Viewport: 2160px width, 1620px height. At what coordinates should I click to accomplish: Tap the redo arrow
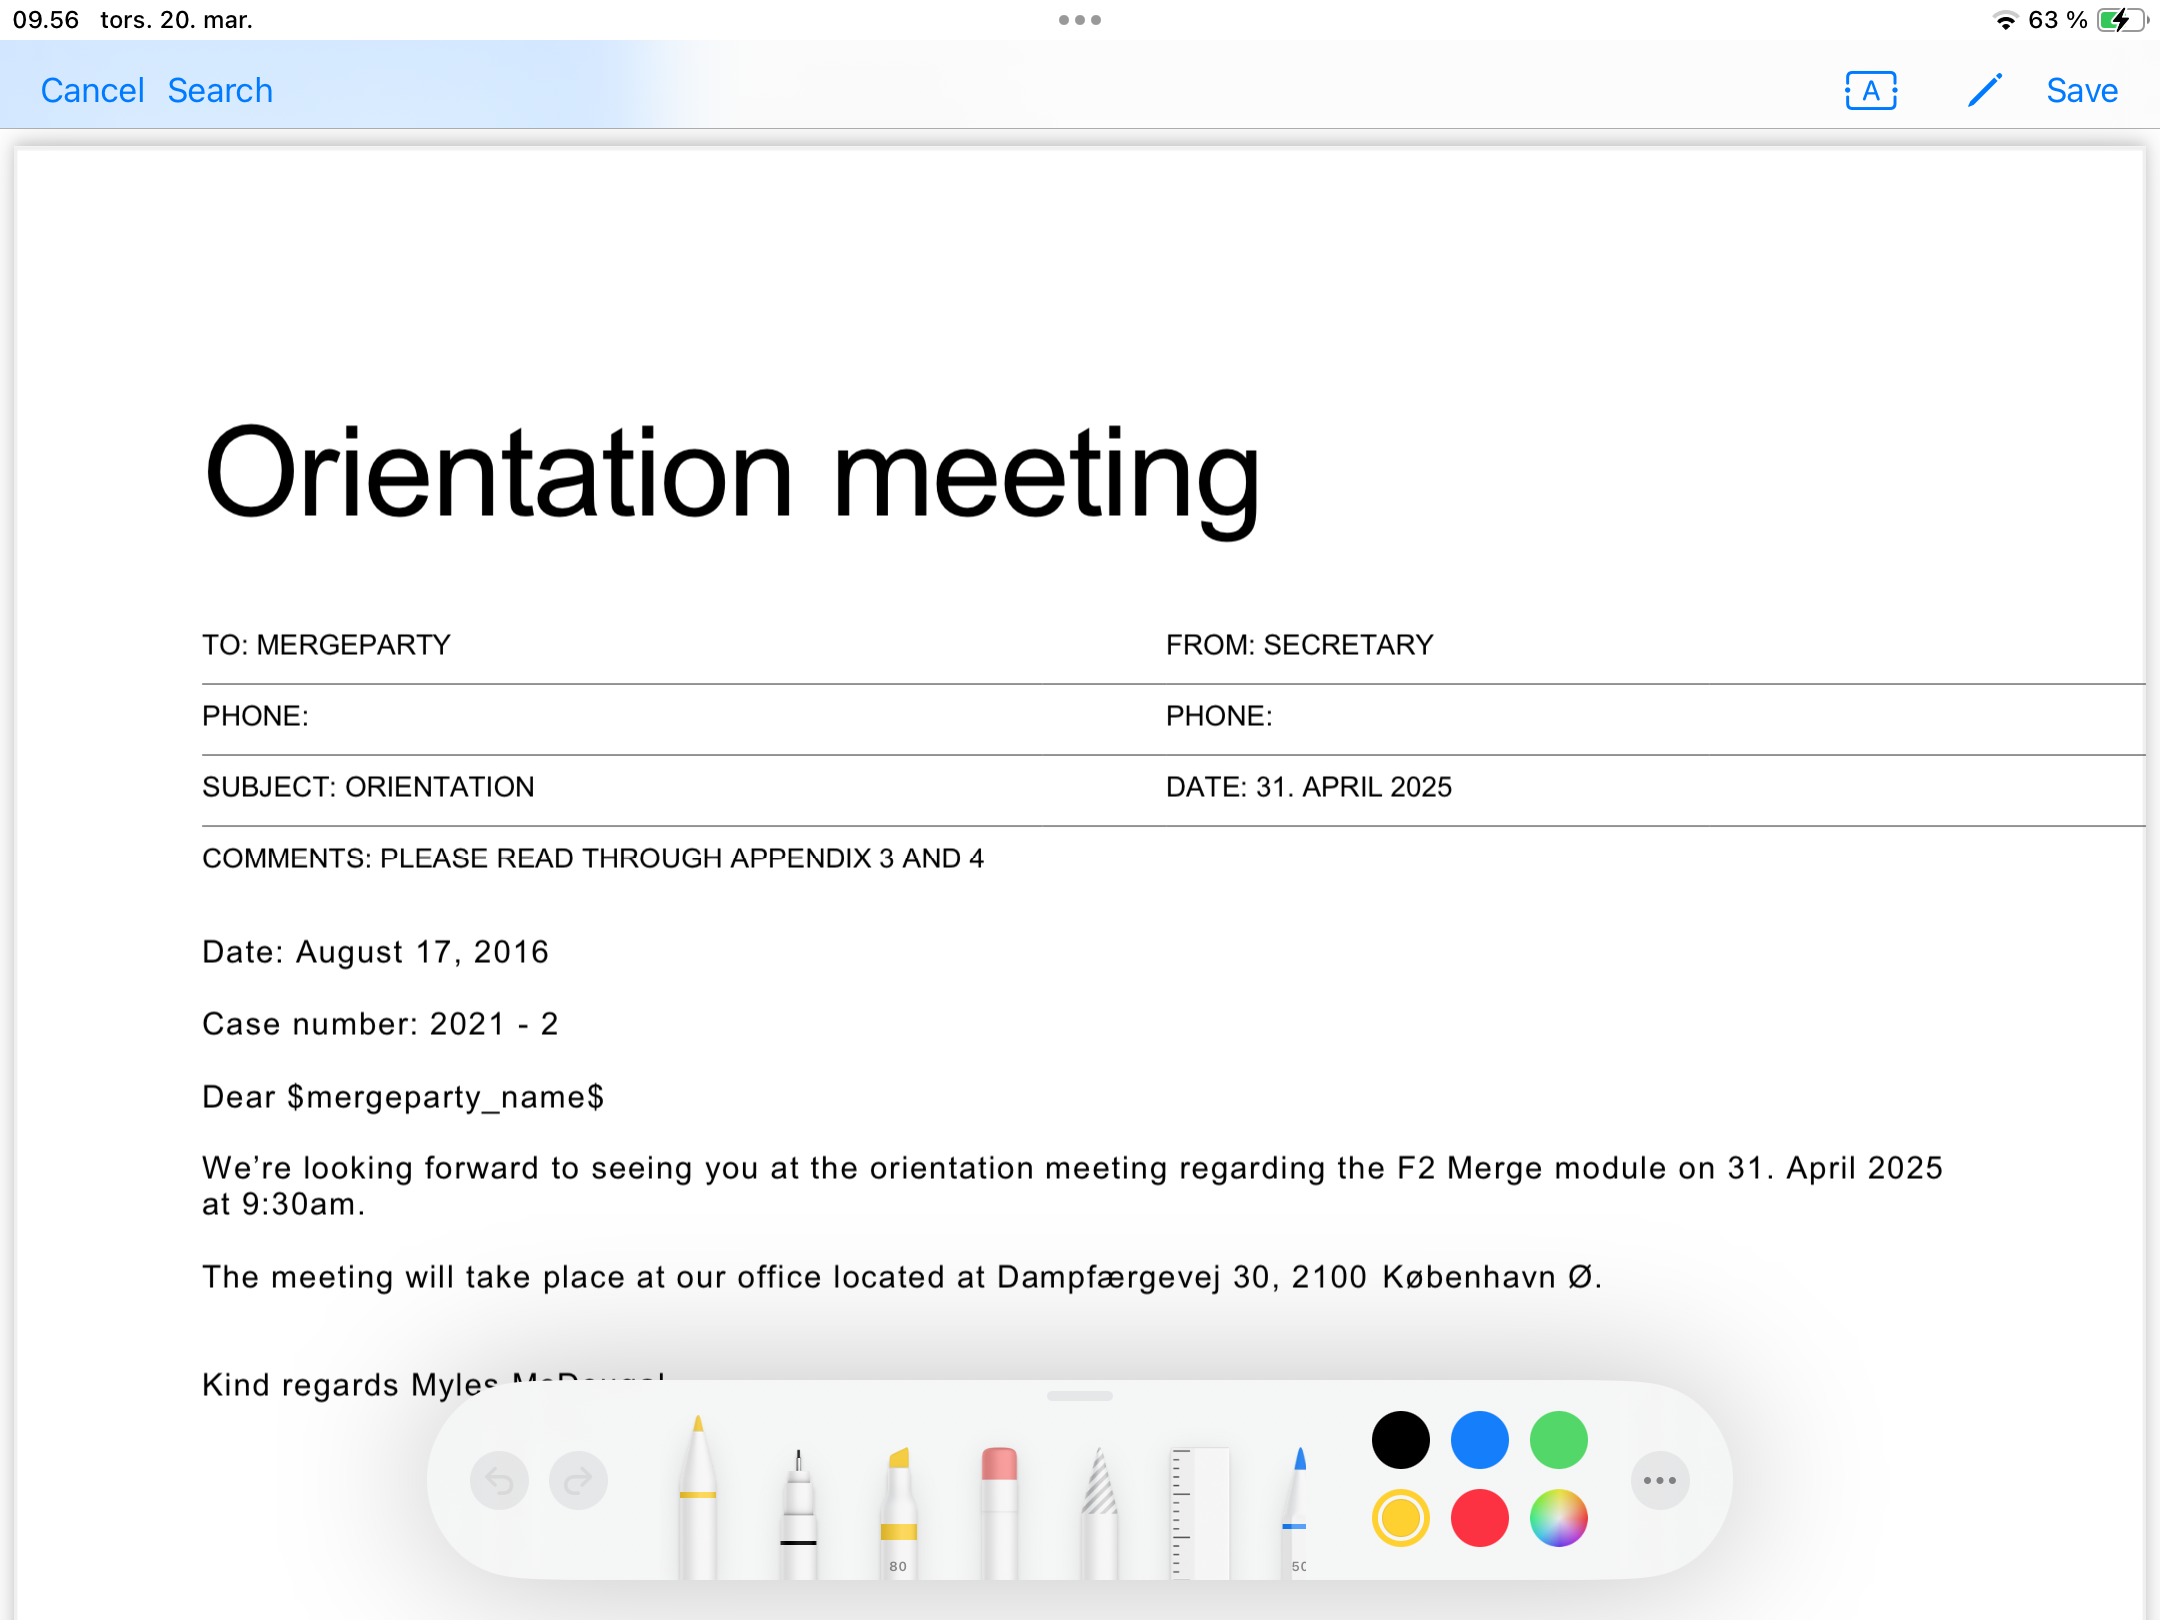pos(578,1480)
